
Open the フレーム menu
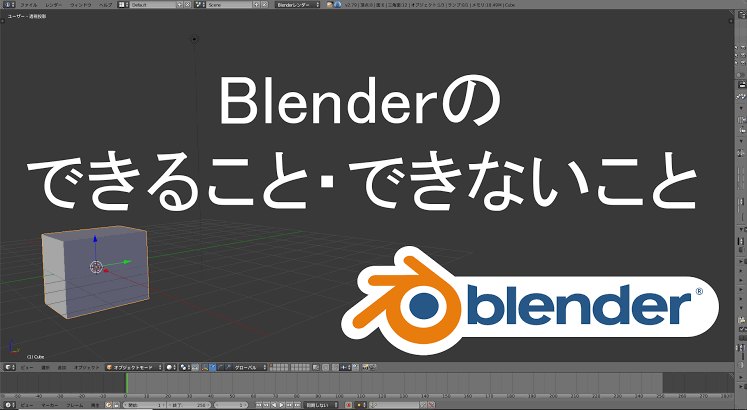74,405
